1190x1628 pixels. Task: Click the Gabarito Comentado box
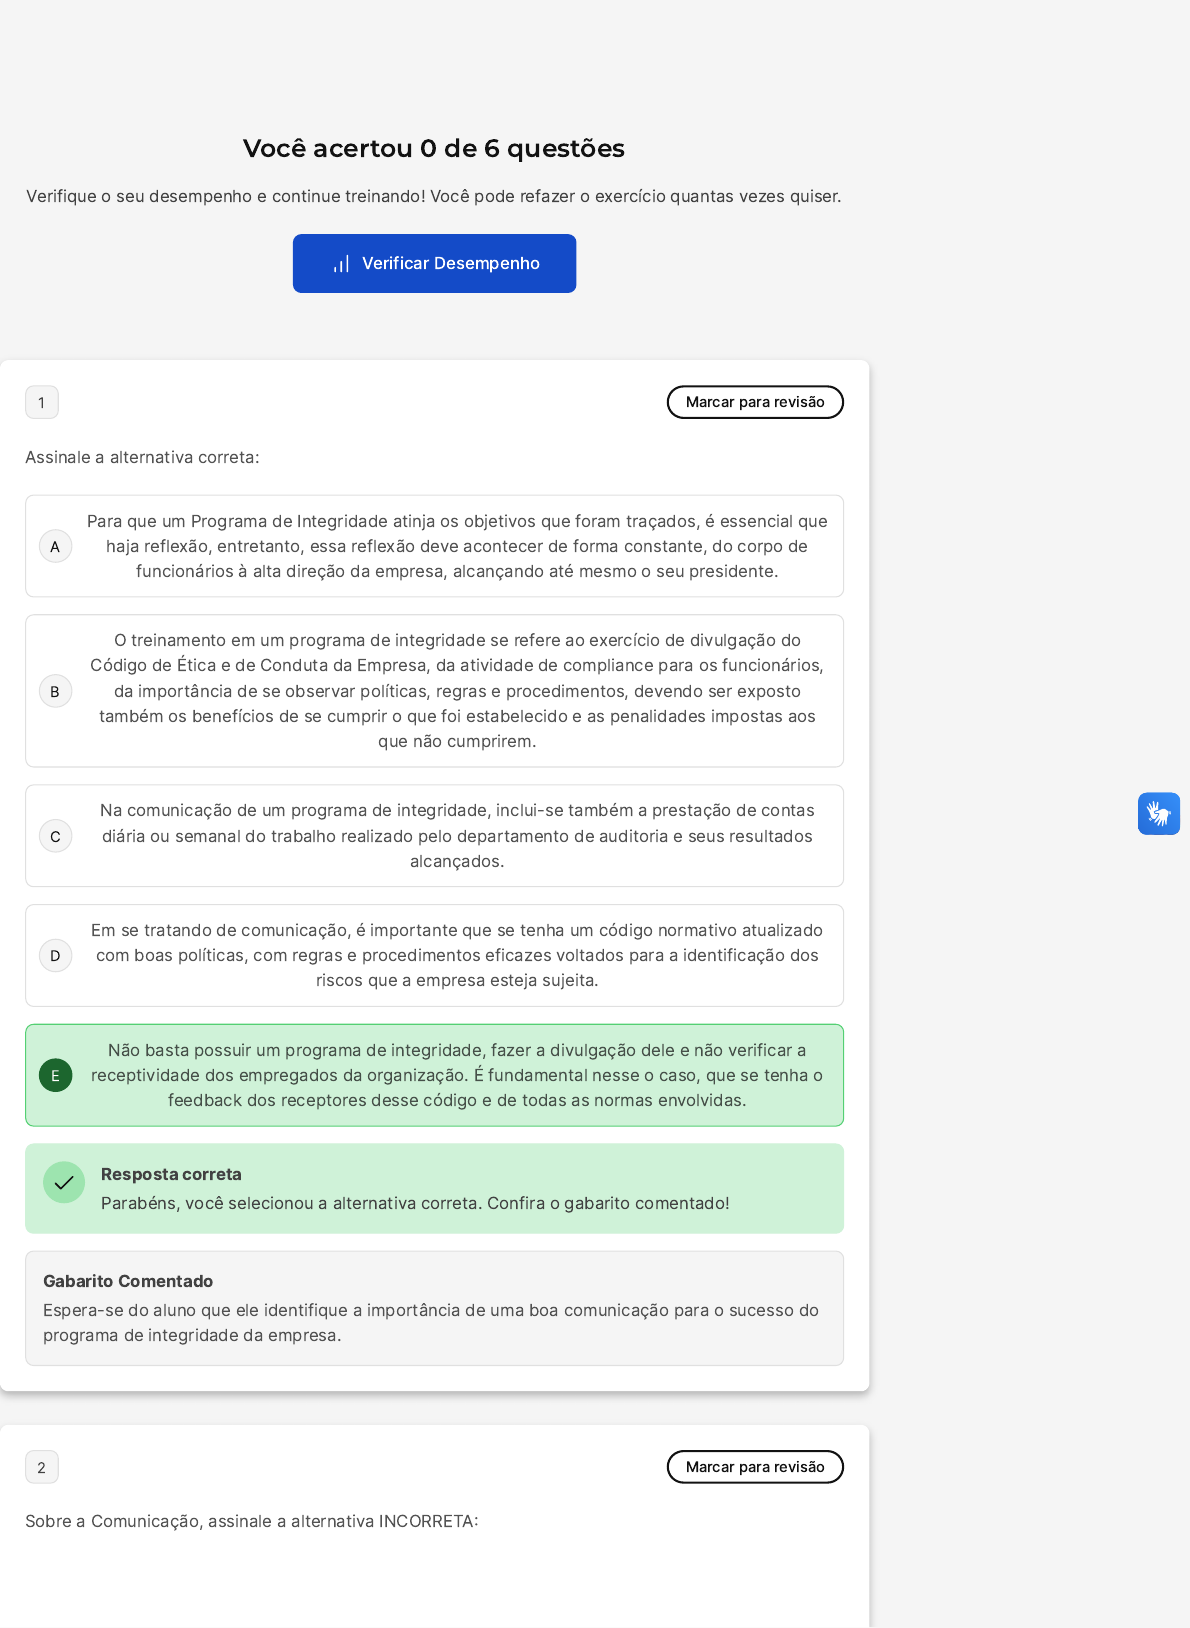click(x=434, y=1308)
